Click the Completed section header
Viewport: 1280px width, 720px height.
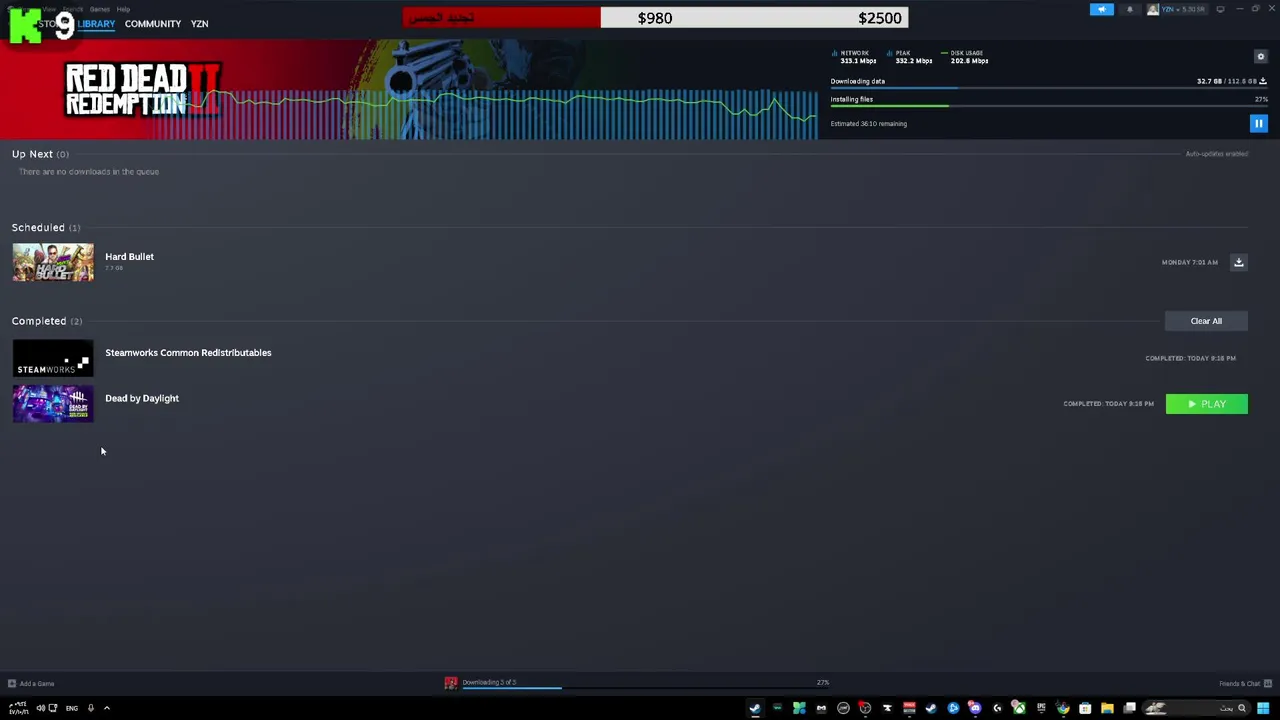47,321
